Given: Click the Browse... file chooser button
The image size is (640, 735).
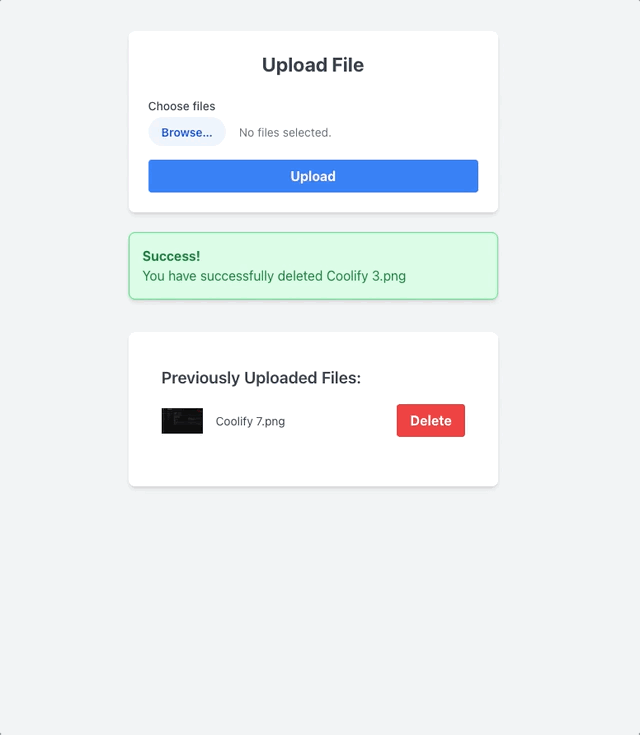Looking at the screenshot, I should point(187,132).
